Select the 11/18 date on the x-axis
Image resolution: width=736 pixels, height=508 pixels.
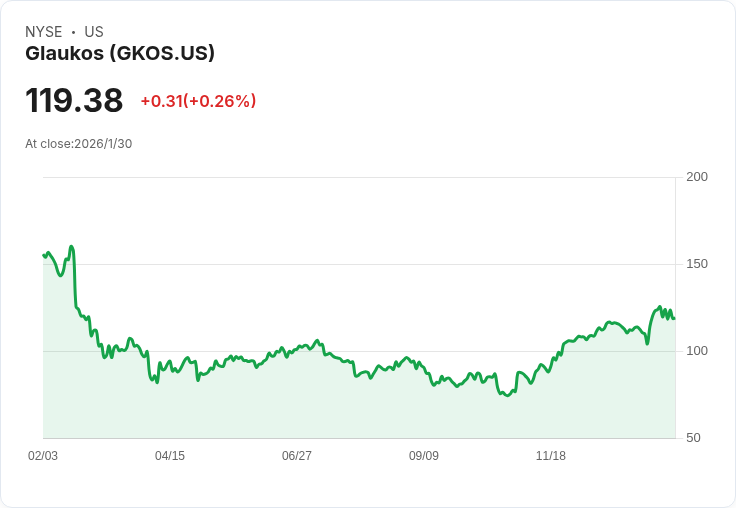[551, 456]
